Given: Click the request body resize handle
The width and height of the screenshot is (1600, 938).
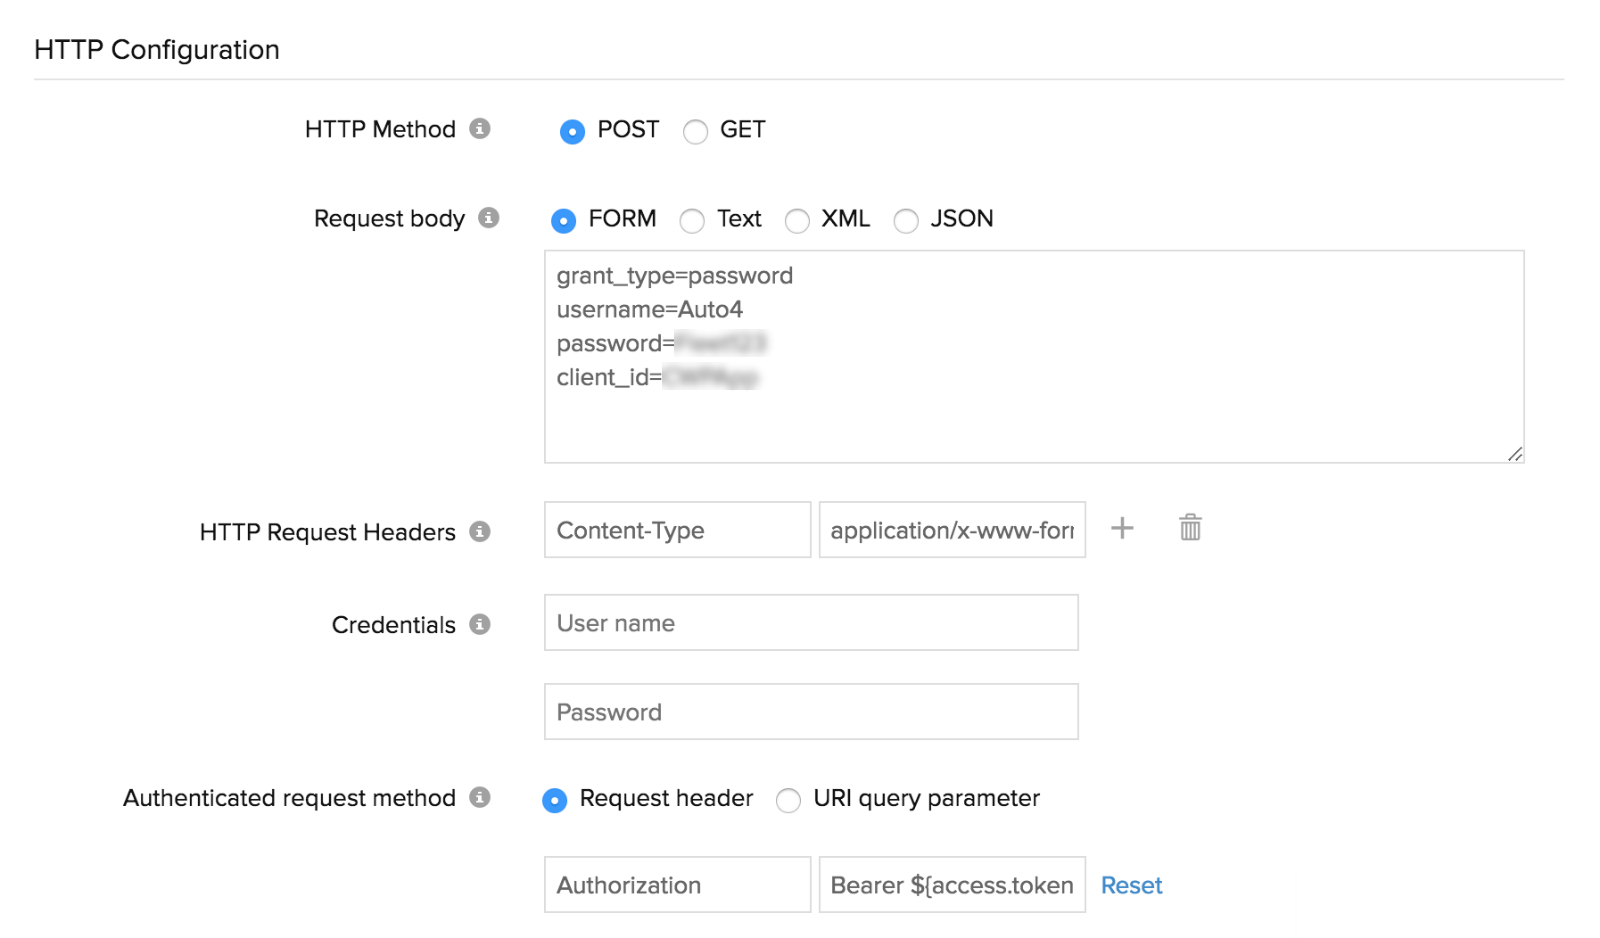Looking at the screenshot, I should point(1515,454).
